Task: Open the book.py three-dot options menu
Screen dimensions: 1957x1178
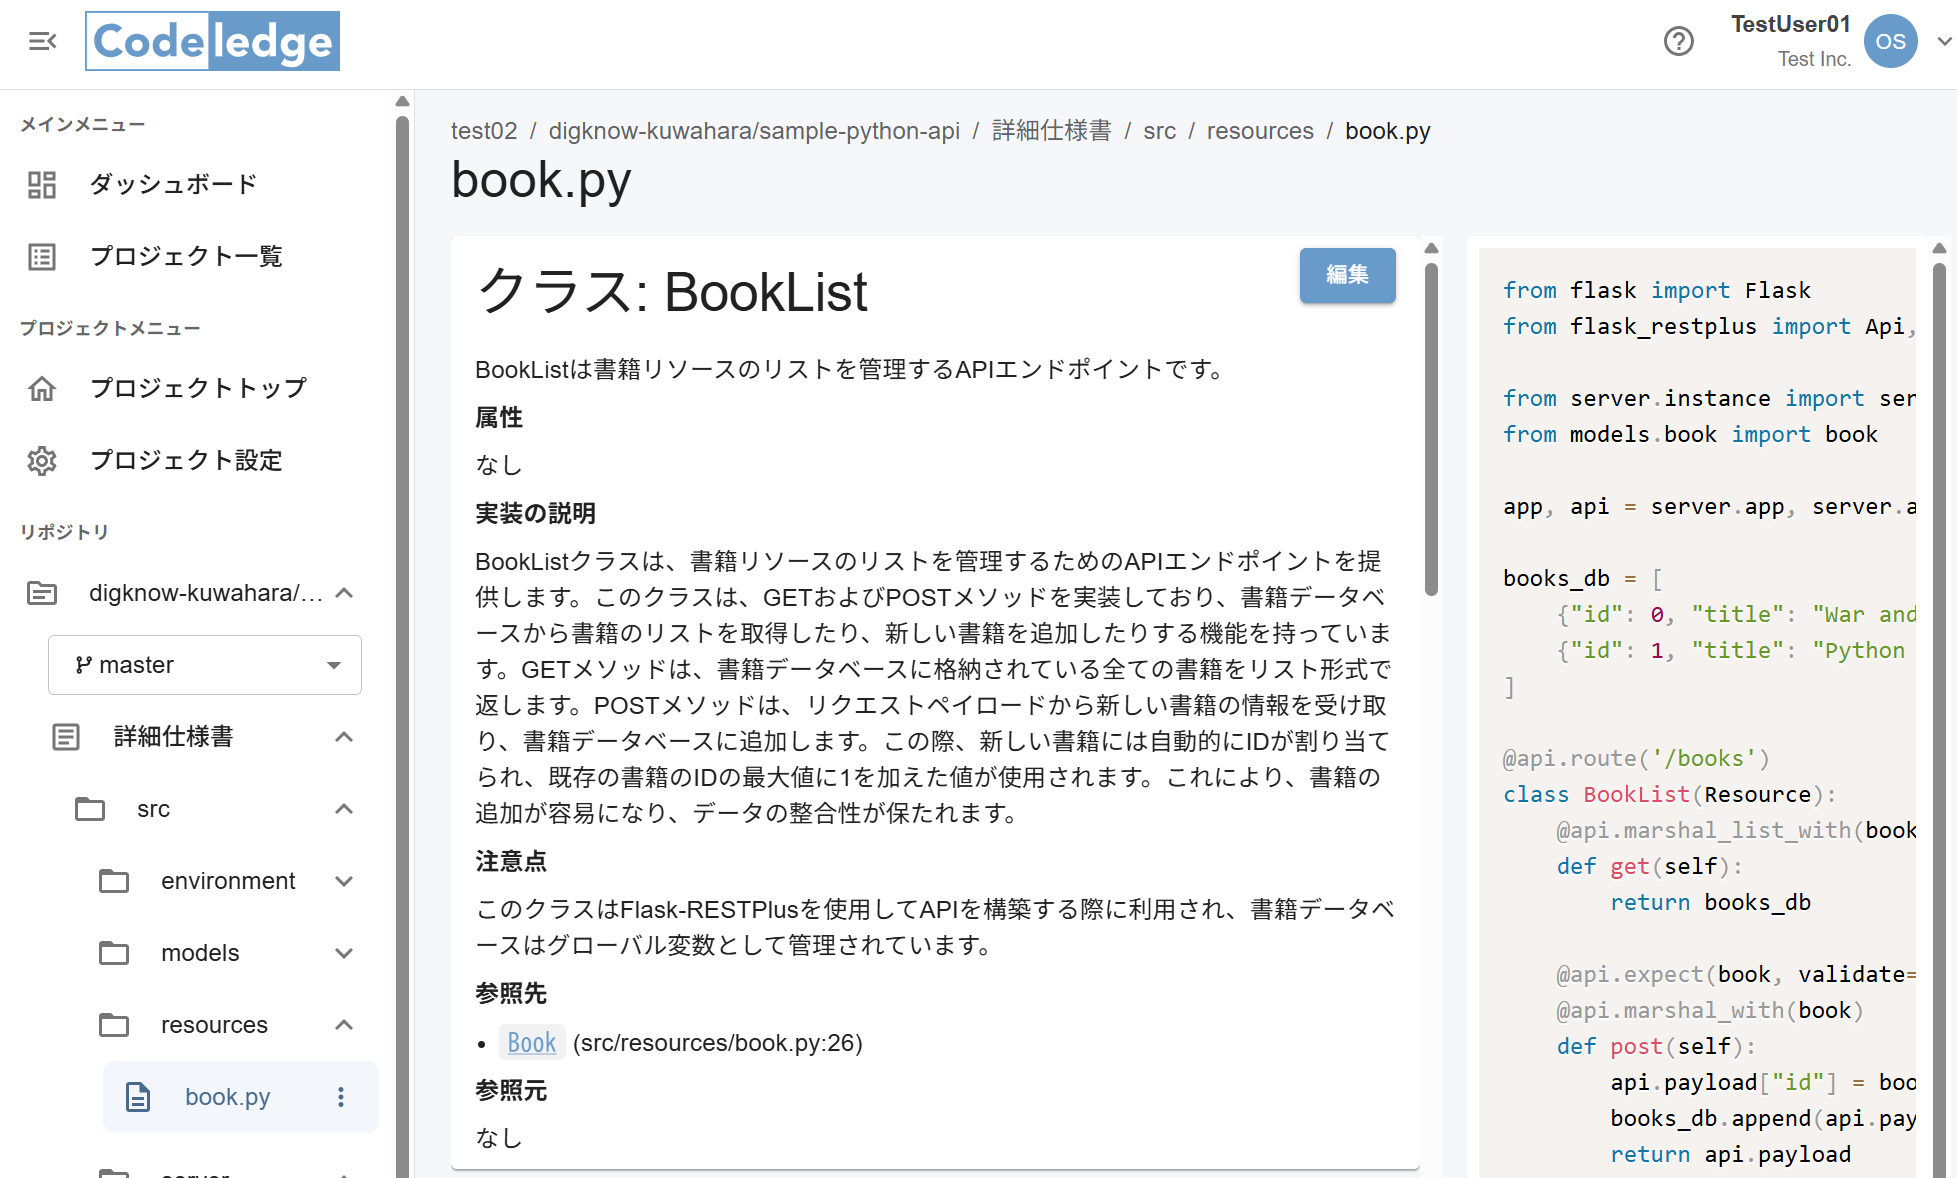Action: click(341, 1097)
